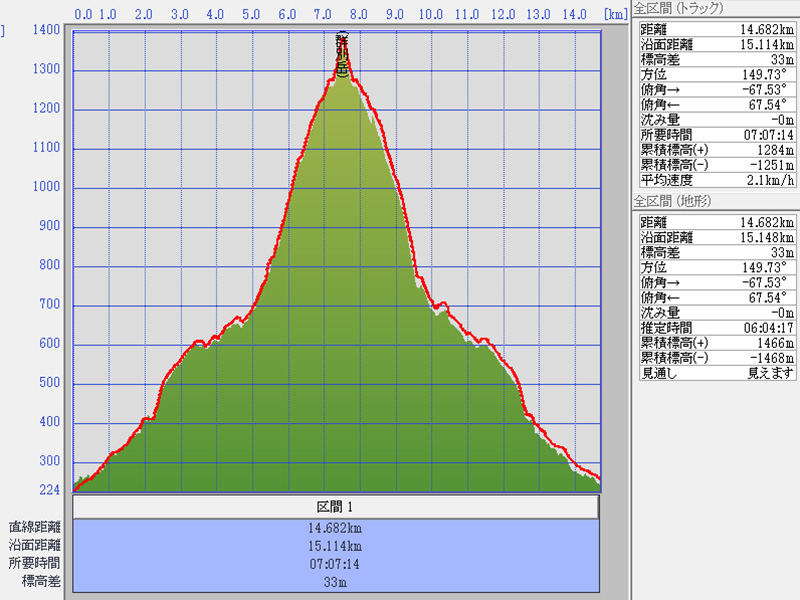Click the 224 minimum elevation axis label
Image resolution: width=800 pixels, height=600 pixels.
(x=49, y=490)
